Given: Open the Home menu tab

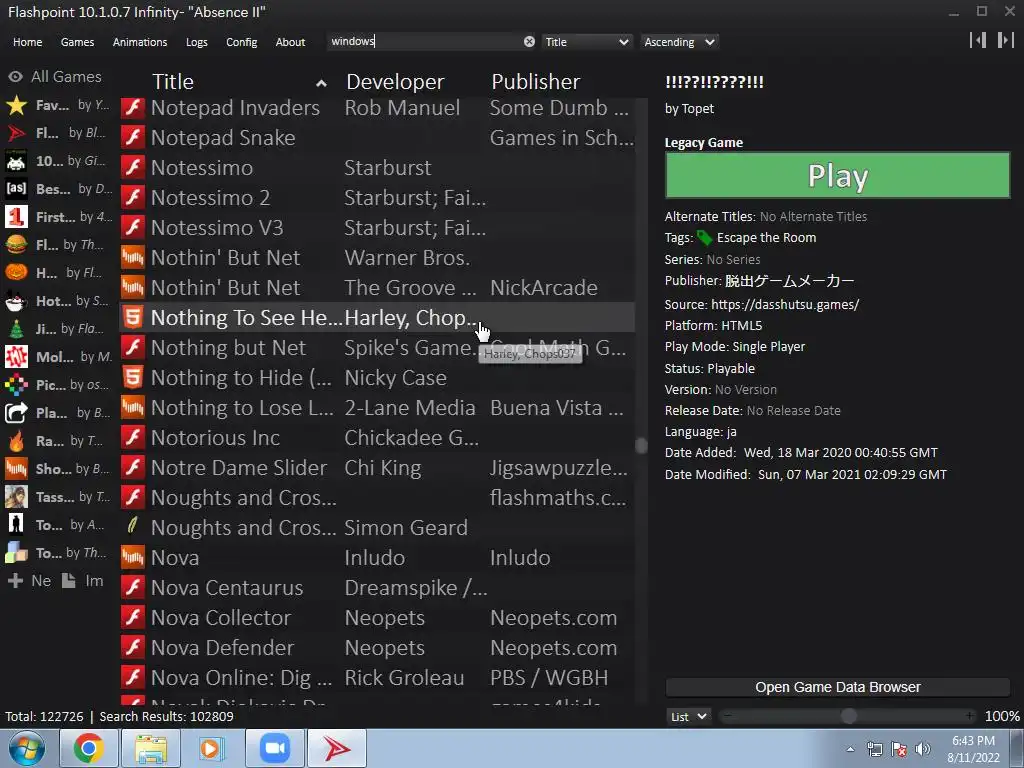Looking at the screenshot, I should coord(27,42).
